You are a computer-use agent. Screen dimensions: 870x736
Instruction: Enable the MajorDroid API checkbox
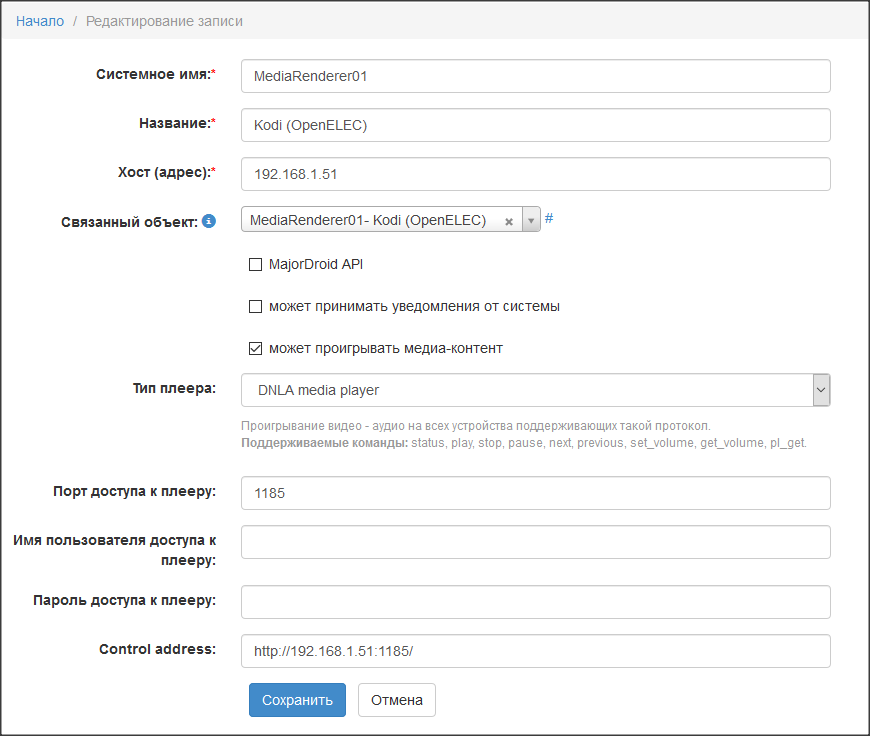click(x=255, y=265)
